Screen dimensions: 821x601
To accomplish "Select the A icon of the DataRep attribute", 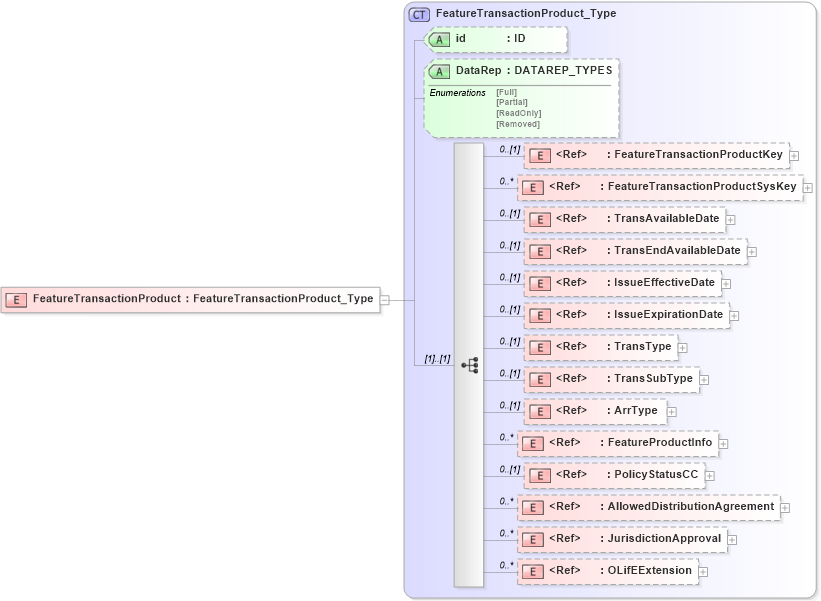I will [438, 71].
